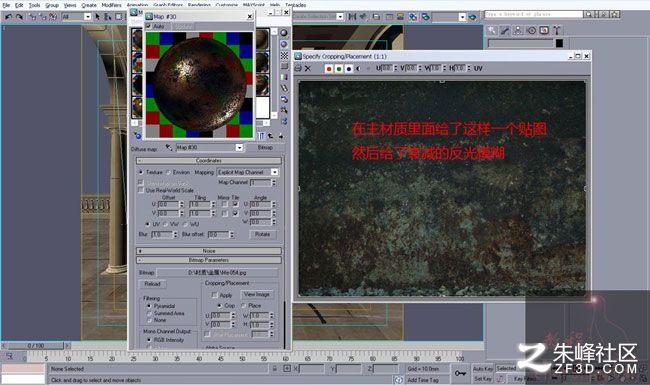Open the Display command panel tab
Screen dimensions: 650x385
coord(544,30)
